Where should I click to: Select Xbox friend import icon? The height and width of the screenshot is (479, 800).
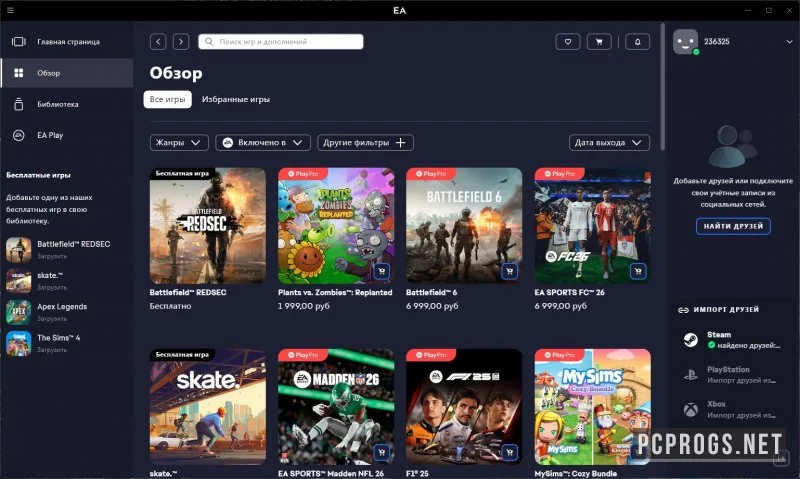click(x=690, y=410)
